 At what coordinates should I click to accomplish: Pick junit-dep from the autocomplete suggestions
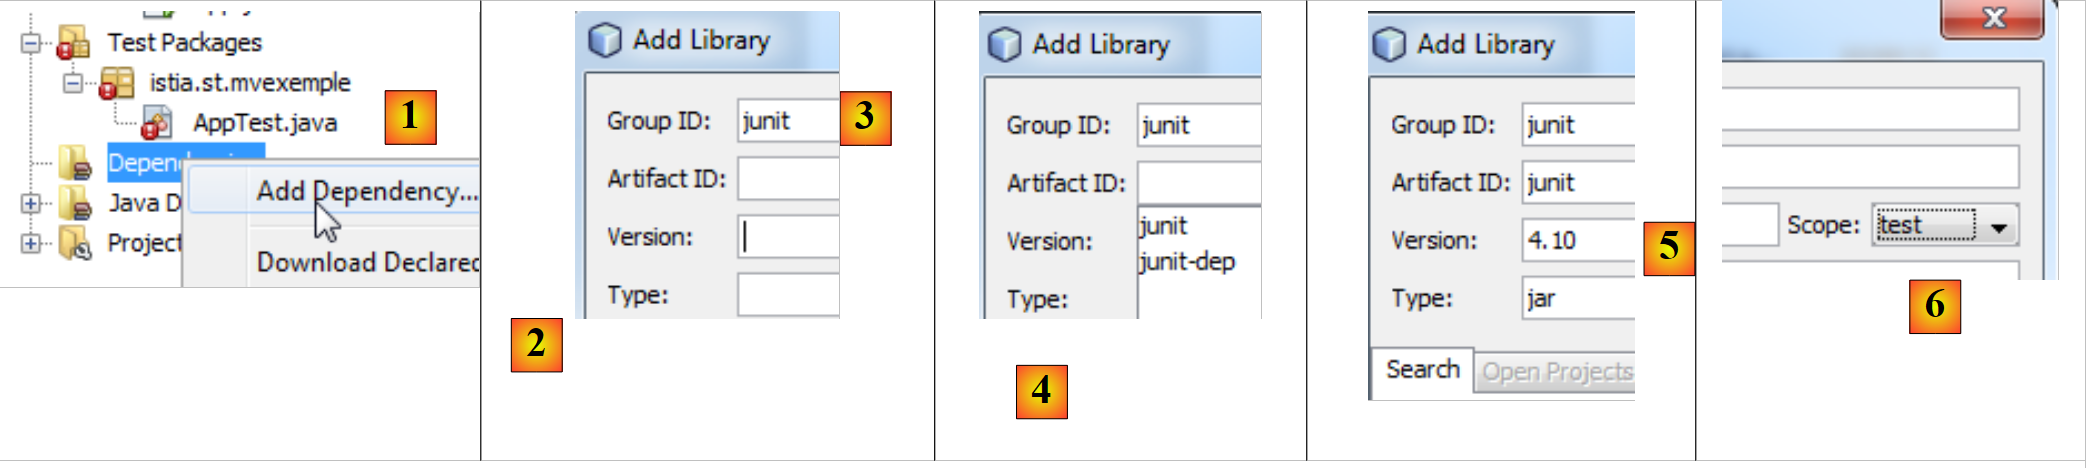pyautogui.click(x=1187, y=262)
